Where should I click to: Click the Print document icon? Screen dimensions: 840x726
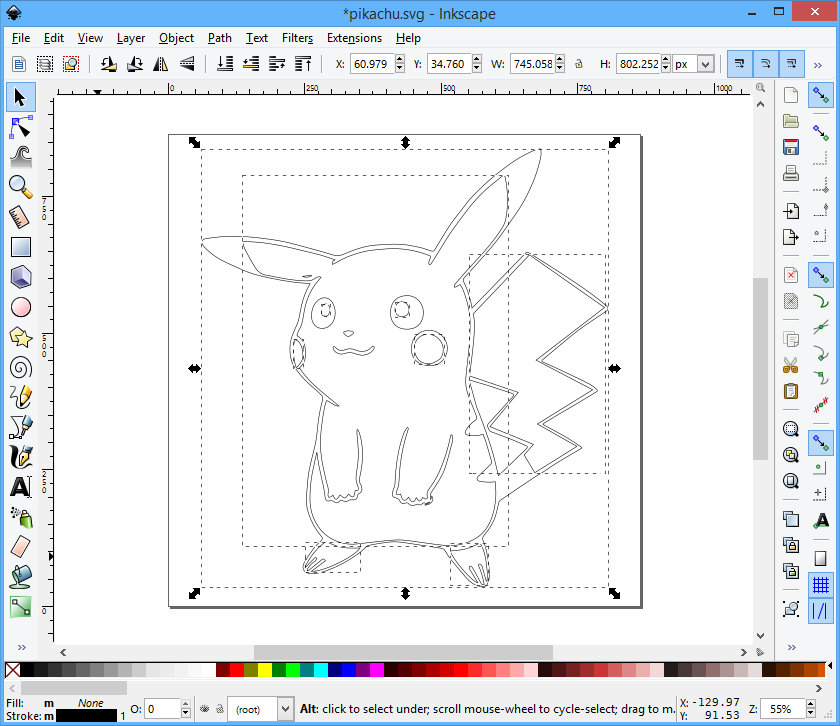click(791, 174)
